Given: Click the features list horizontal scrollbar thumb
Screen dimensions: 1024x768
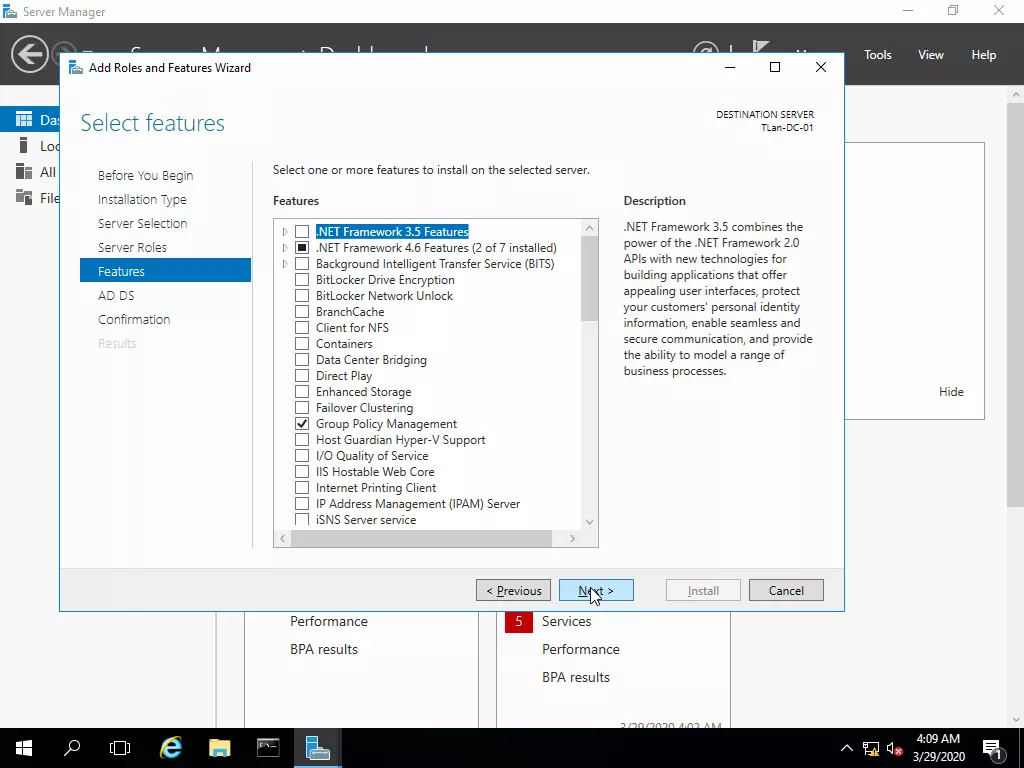Looking at the screenshot, I should tap(421, 539).
